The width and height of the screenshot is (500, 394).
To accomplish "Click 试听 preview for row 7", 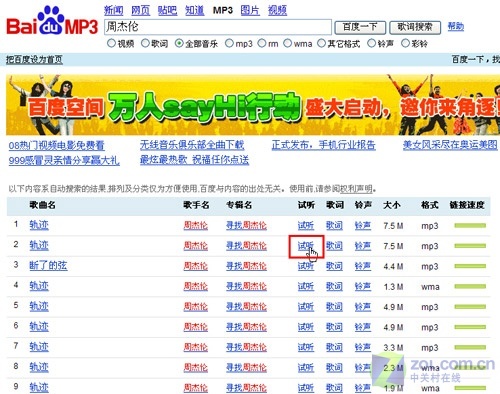I will pos(306,348).
